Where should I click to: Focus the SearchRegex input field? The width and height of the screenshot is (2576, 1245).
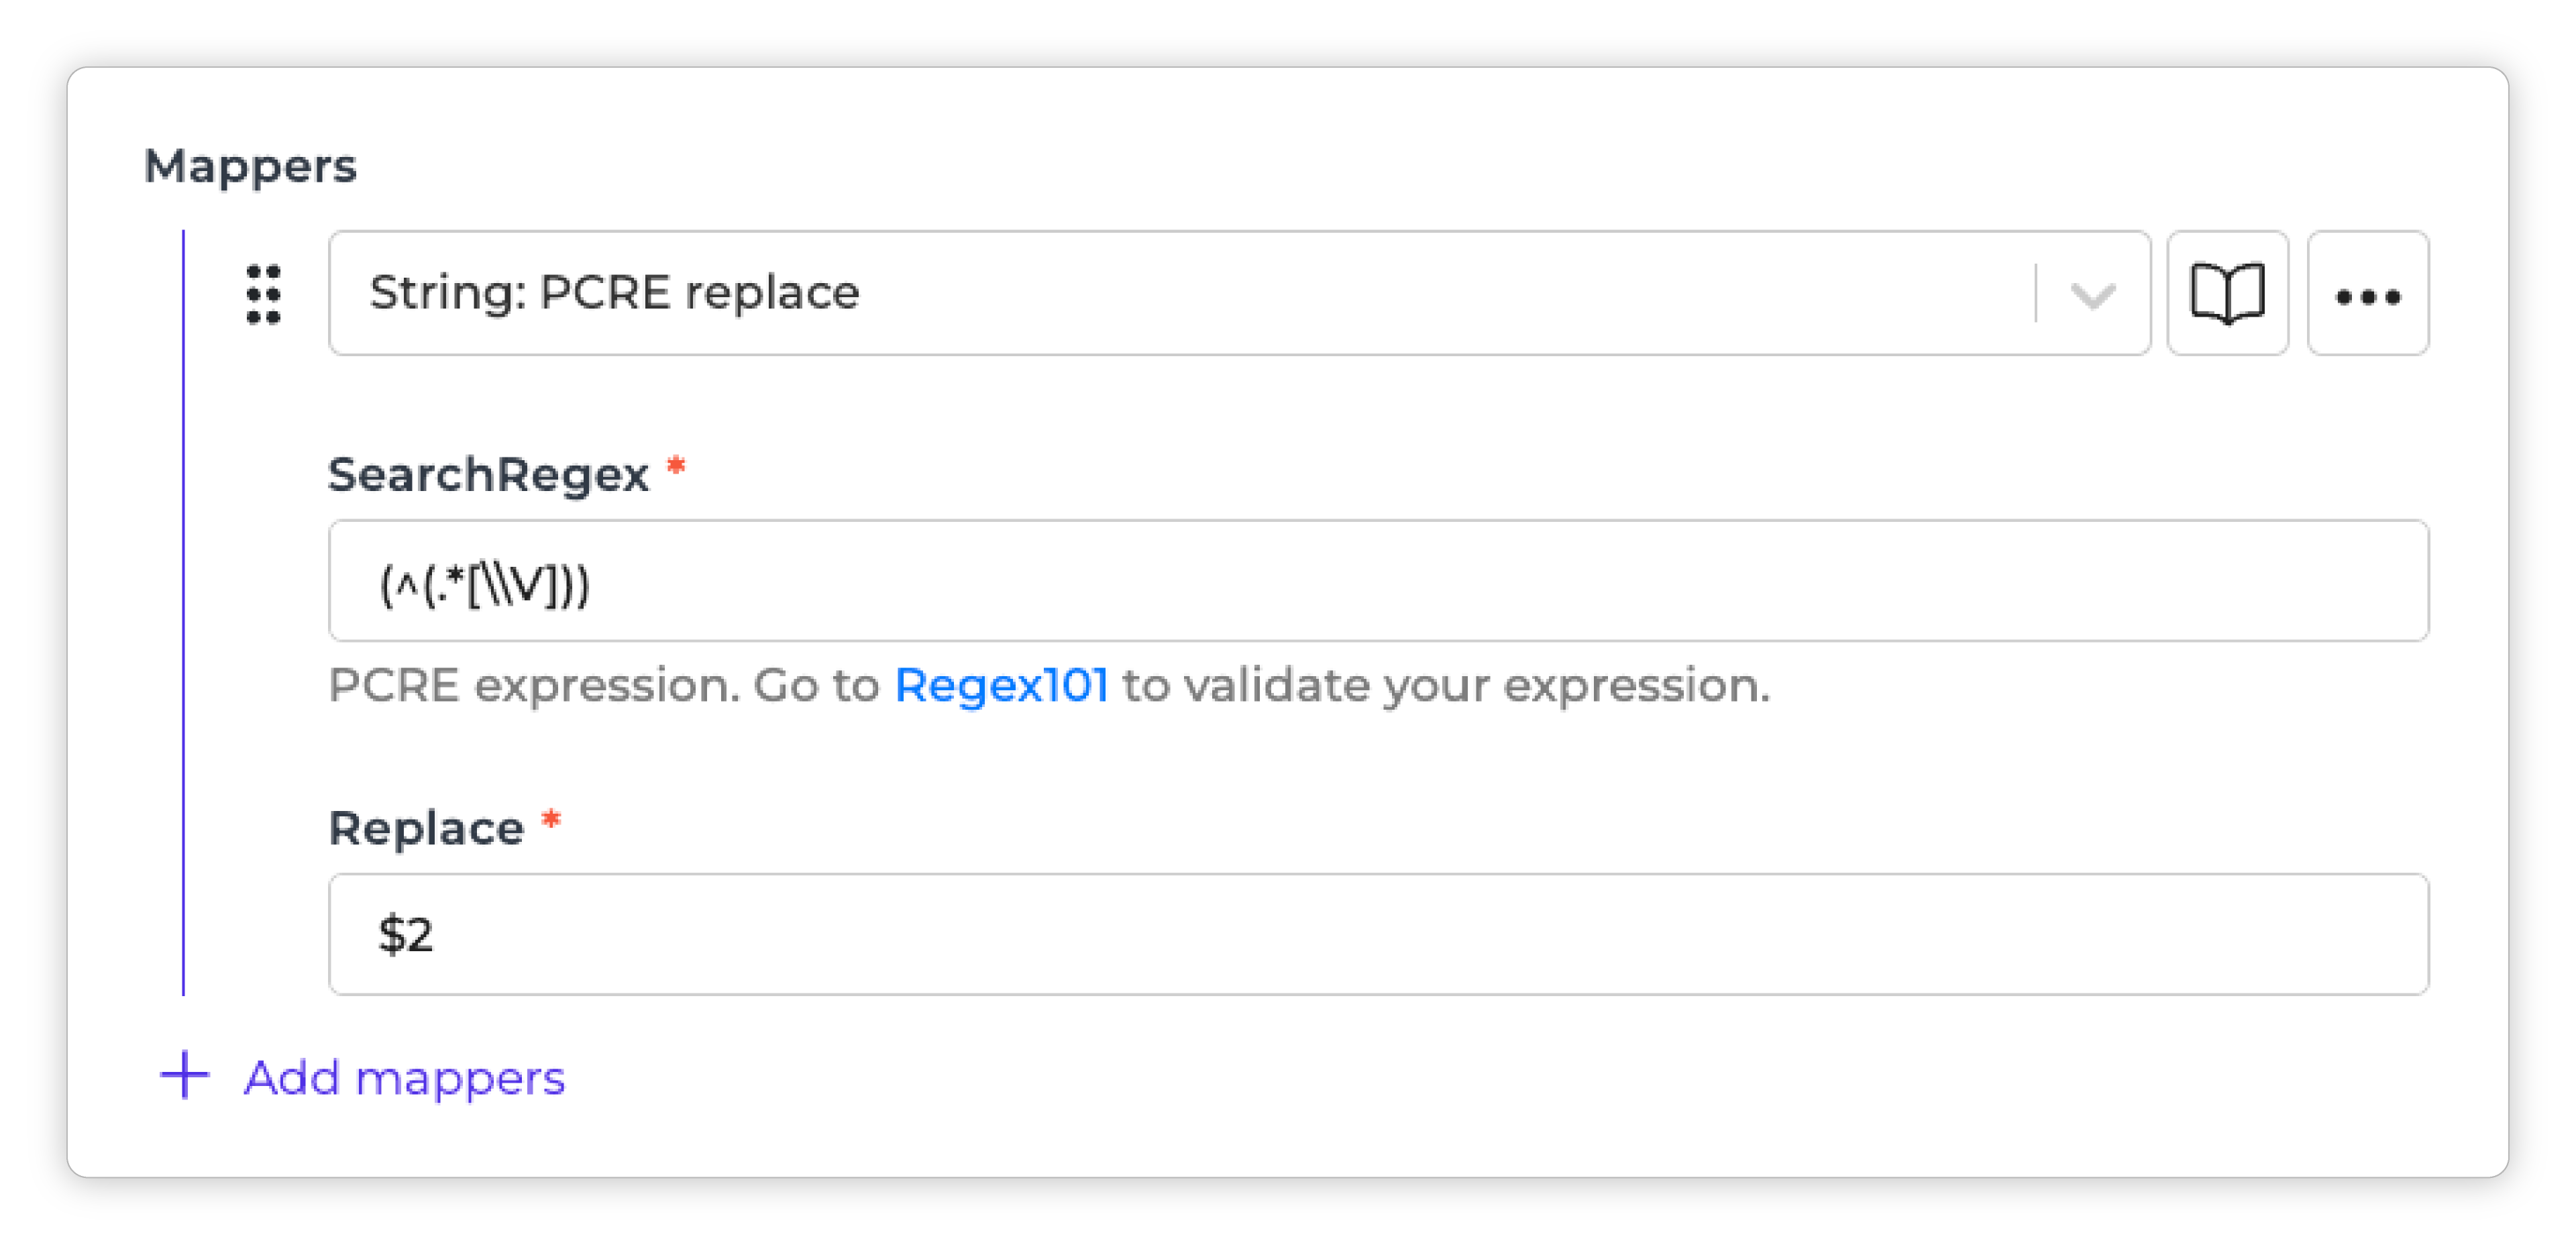click(x=1378, y=581)
